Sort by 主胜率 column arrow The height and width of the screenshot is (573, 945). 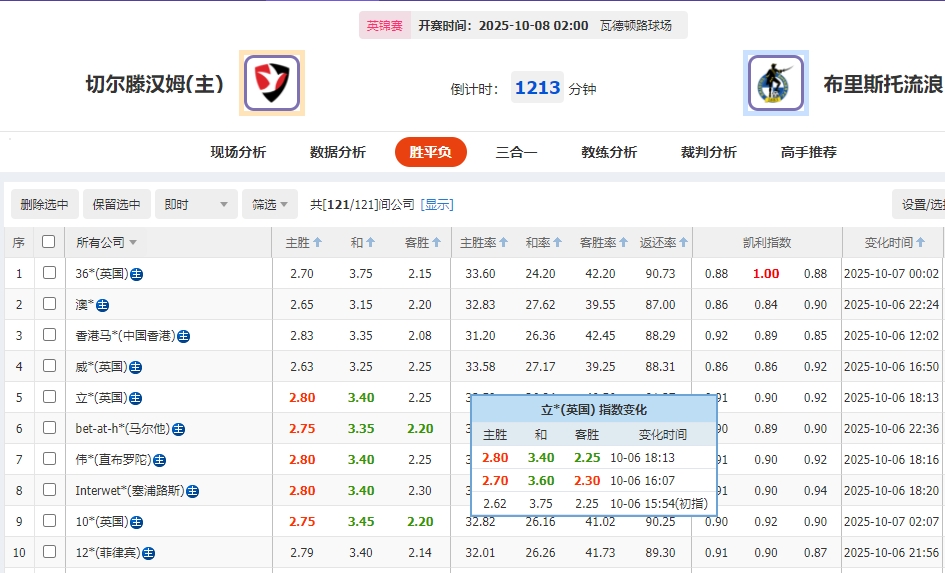(x=503, y=242)
